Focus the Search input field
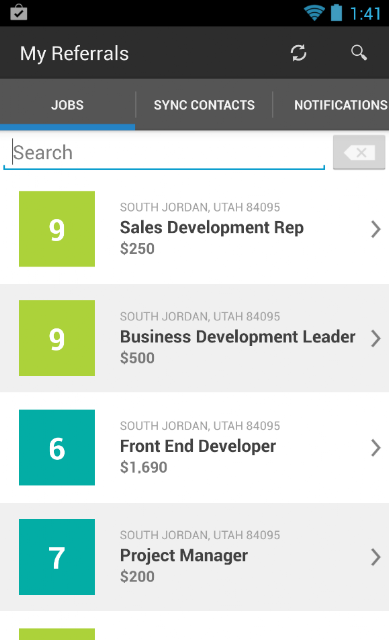 (164, 153)
